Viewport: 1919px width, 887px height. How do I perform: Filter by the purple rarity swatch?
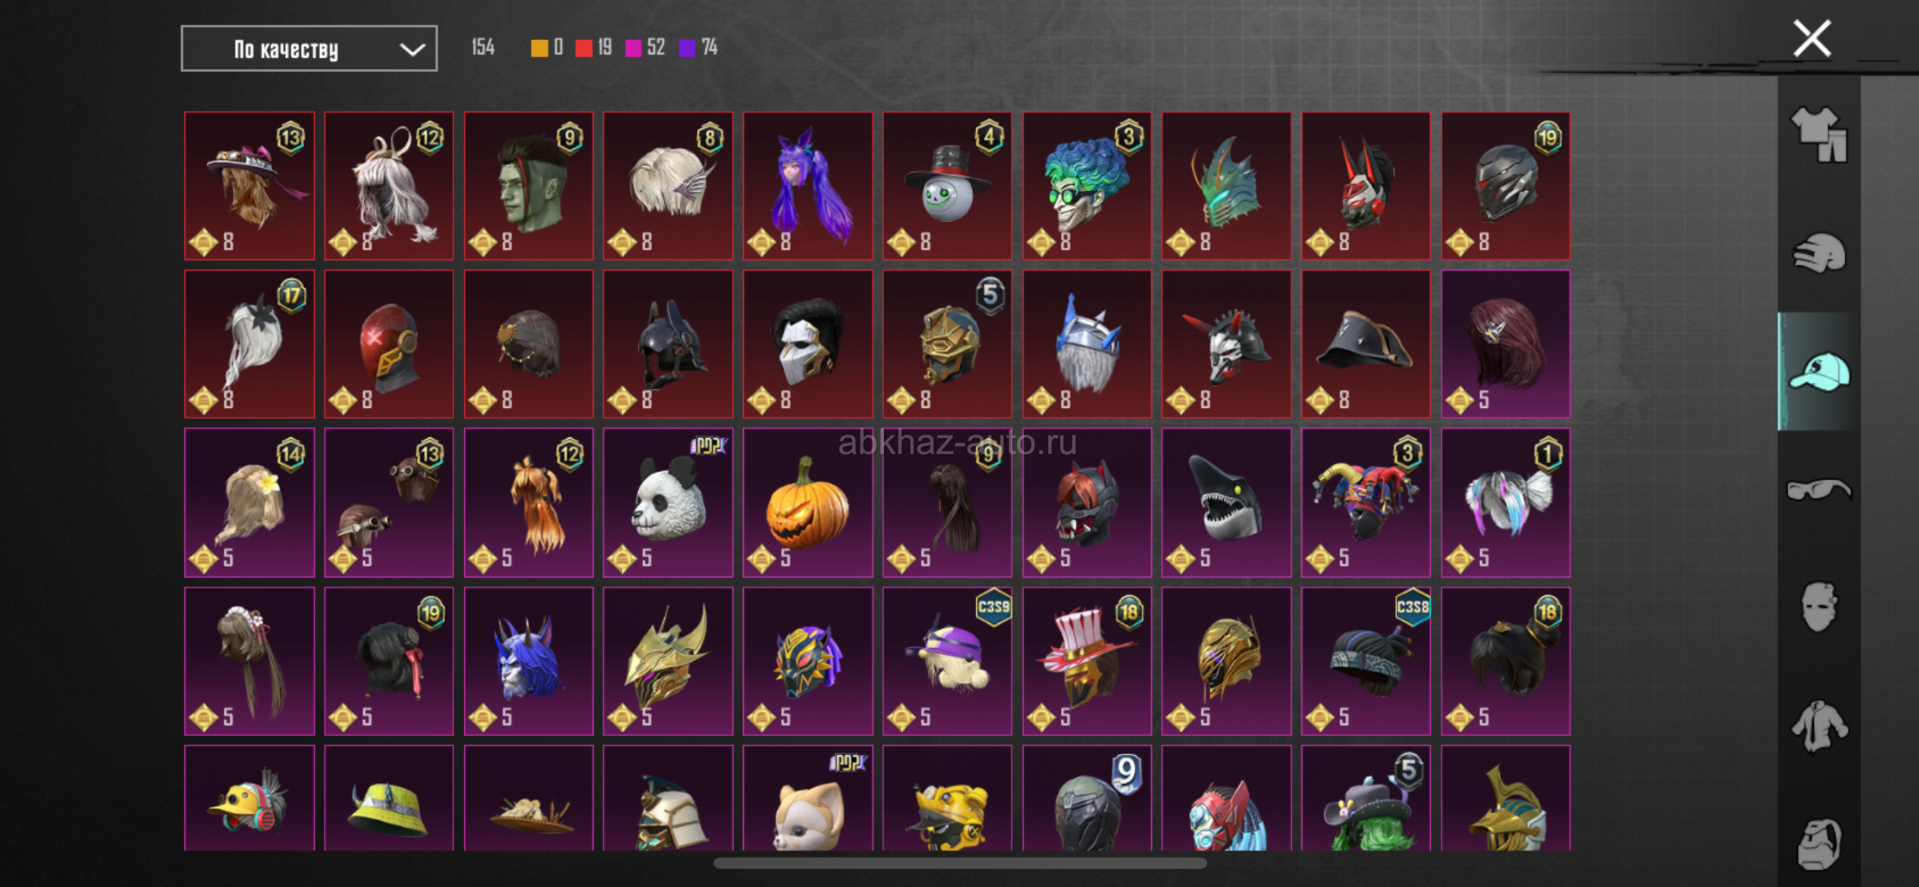[x=687, y=48]
